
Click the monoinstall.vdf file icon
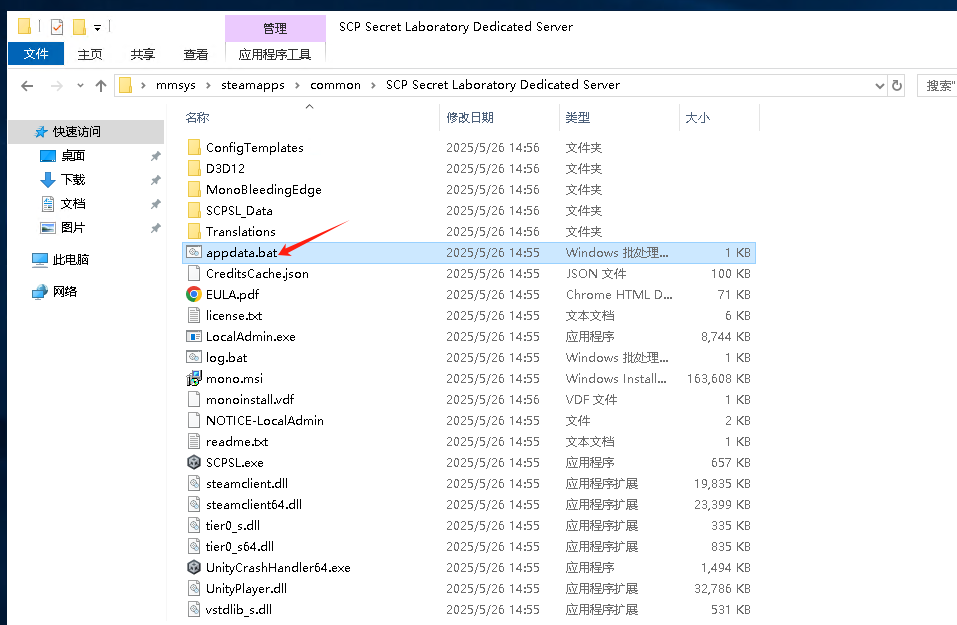[x=194, y=399]
